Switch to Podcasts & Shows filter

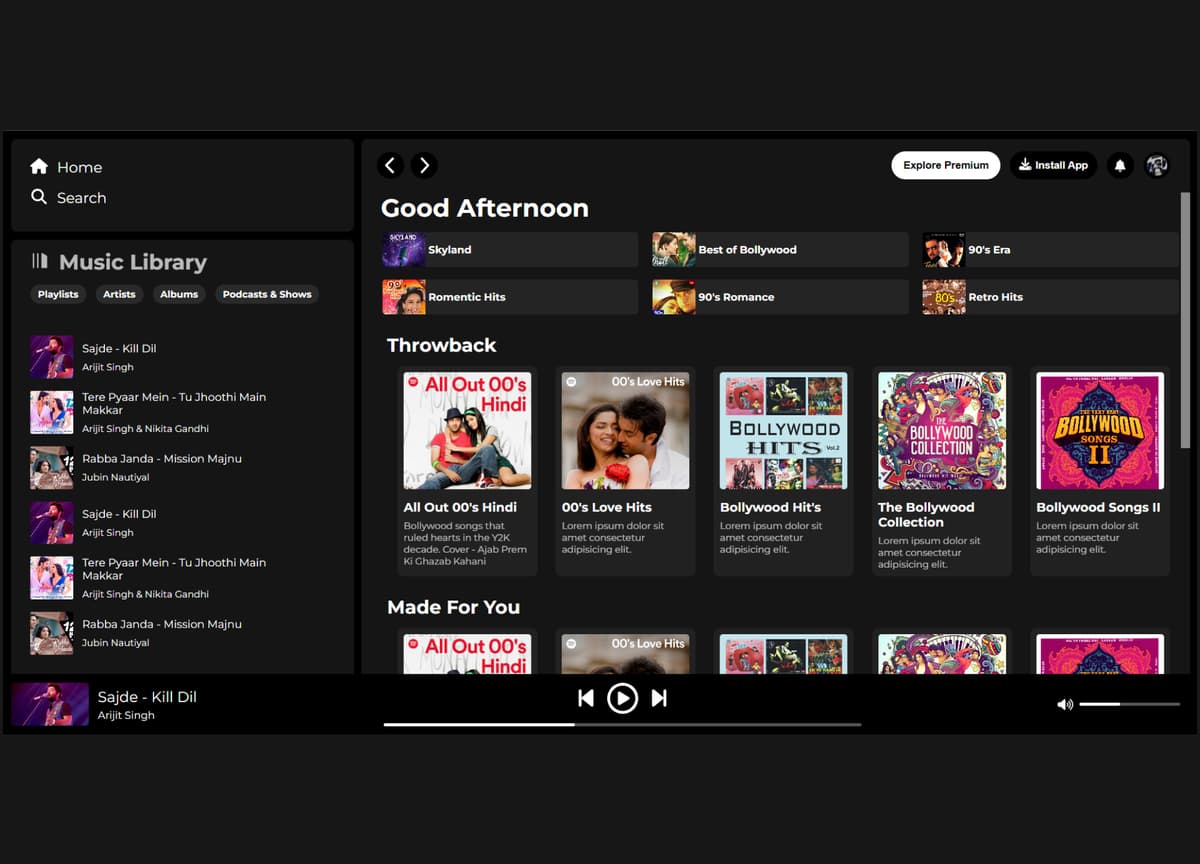[x=267, y=294]
